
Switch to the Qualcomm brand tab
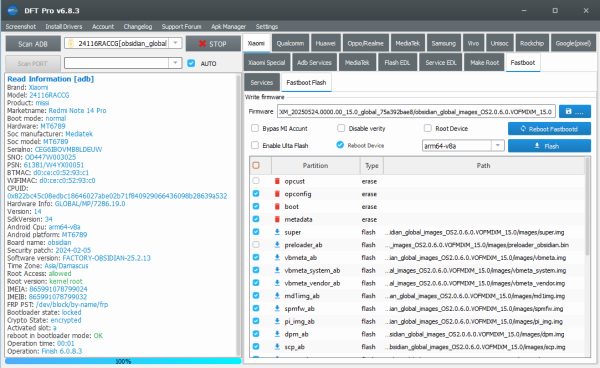(290, 43)
